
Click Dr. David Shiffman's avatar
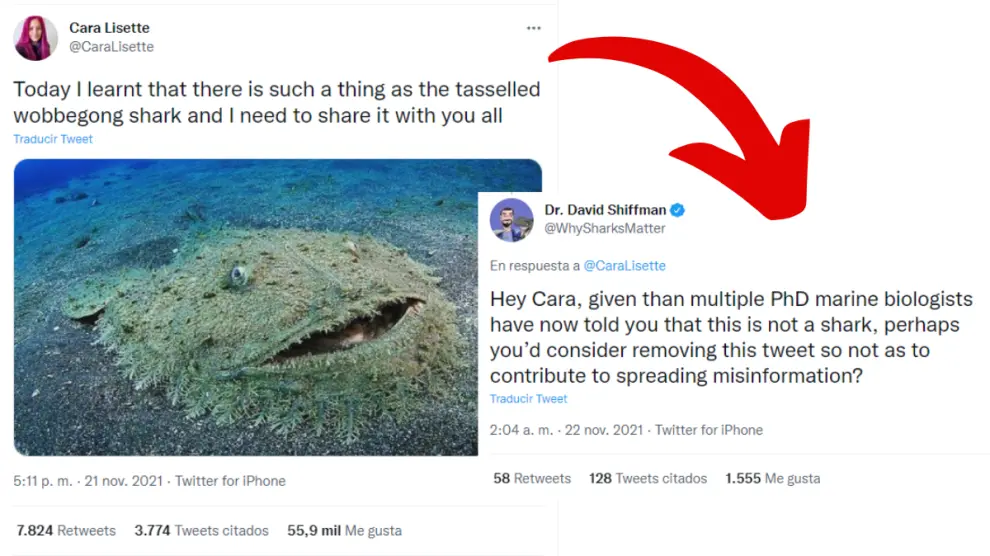click(511, 219)
